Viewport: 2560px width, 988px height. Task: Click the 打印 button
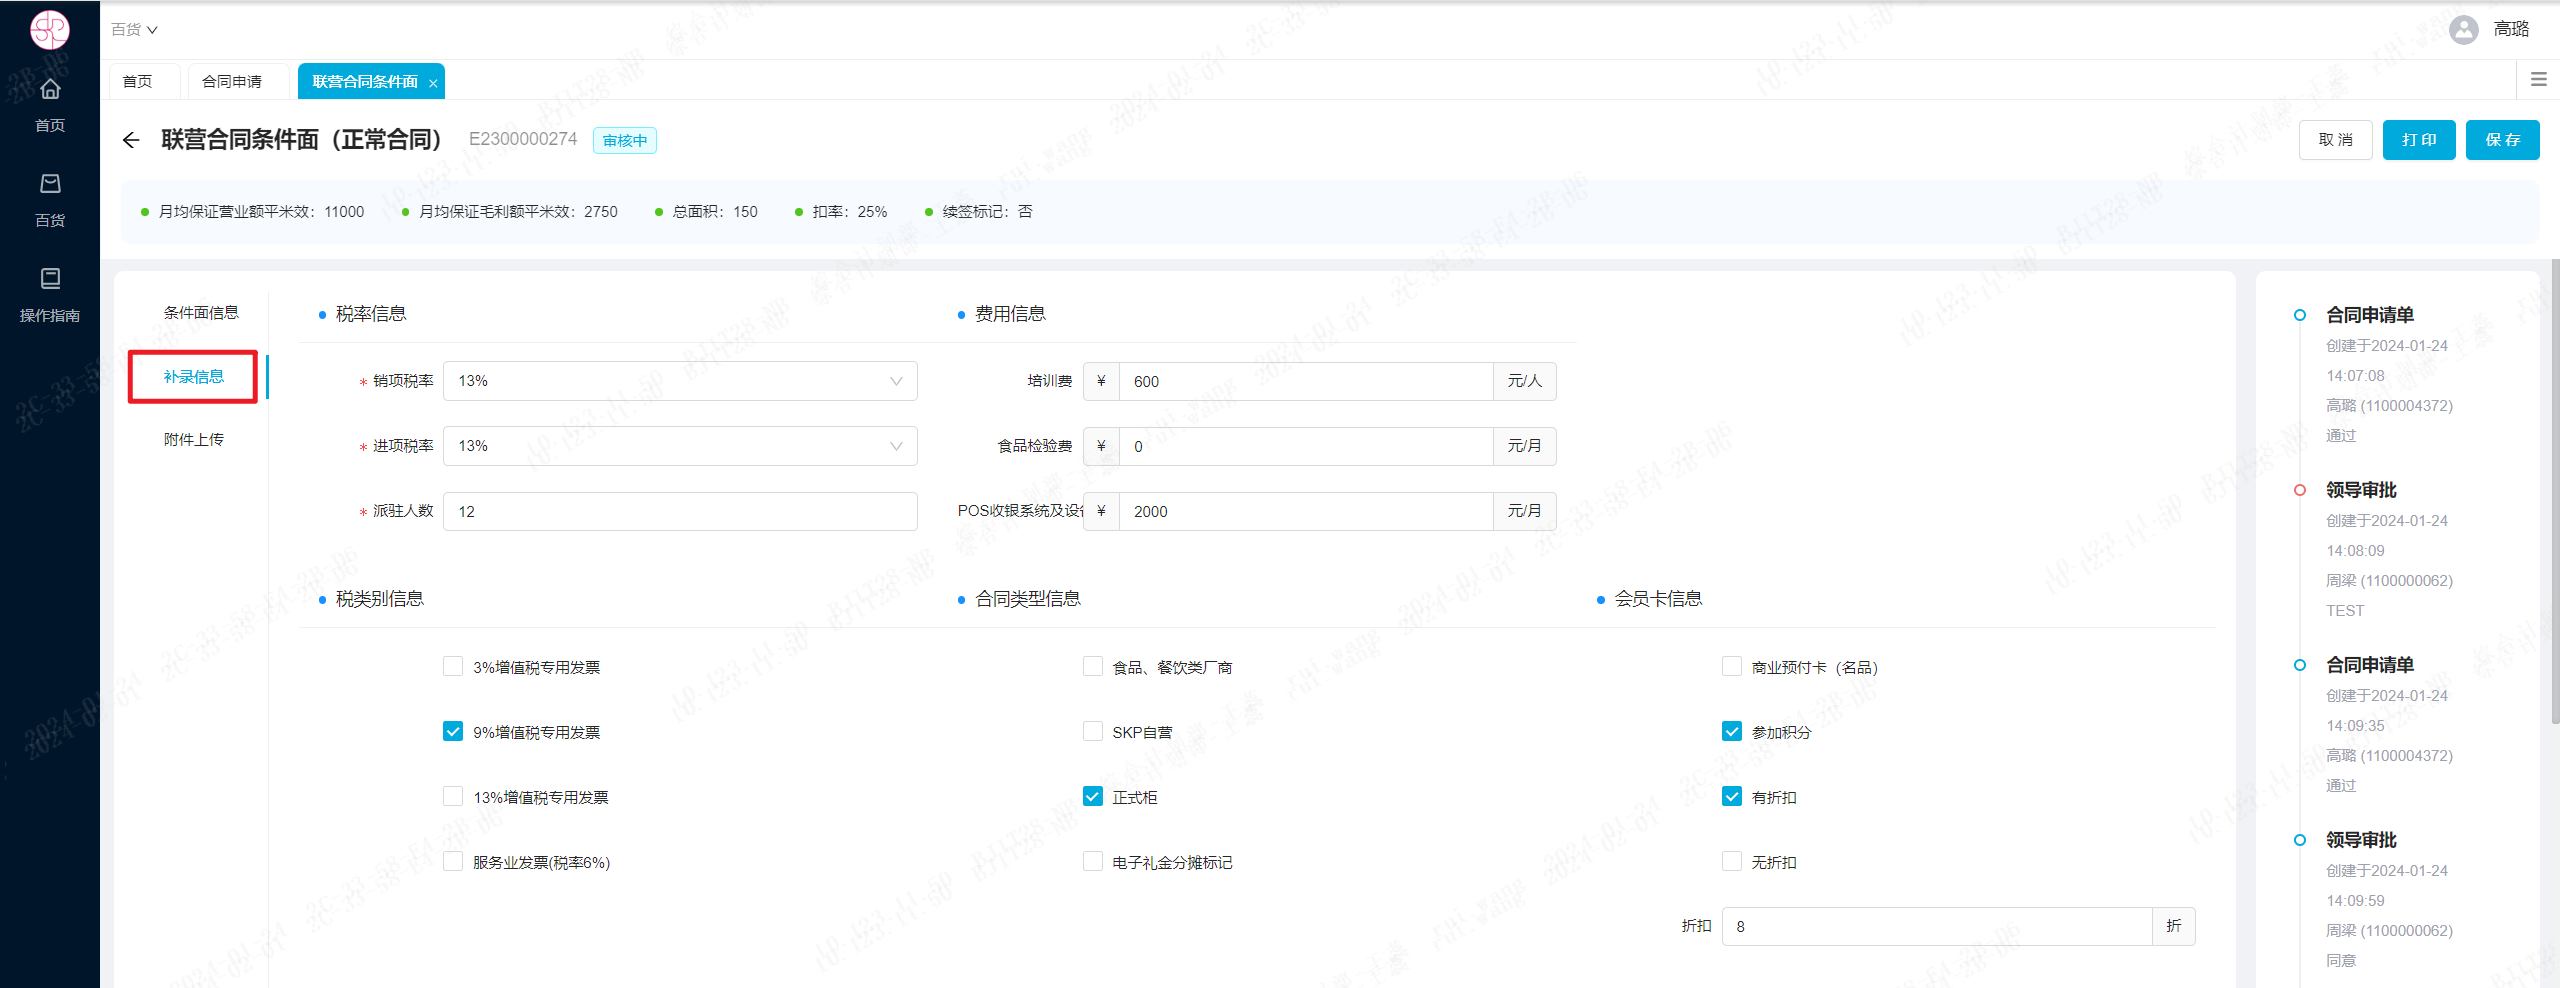(2419, 140)
